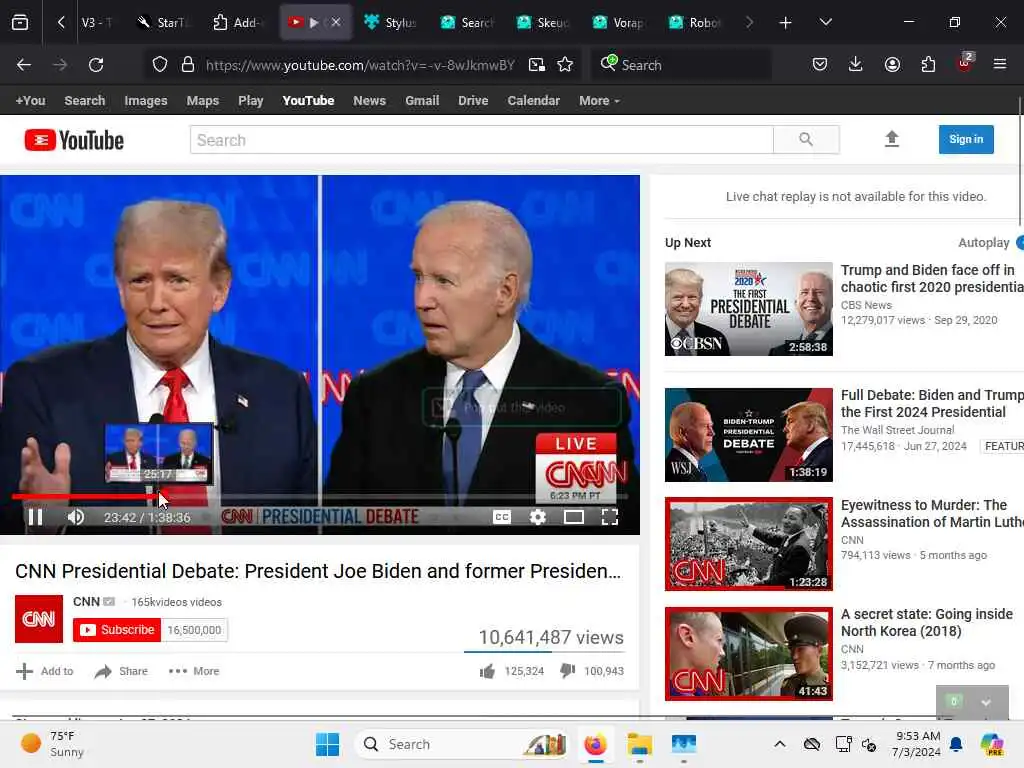1024x768 pixels.
Task: Switch to the Vorap tab
Action: point(620,22)
